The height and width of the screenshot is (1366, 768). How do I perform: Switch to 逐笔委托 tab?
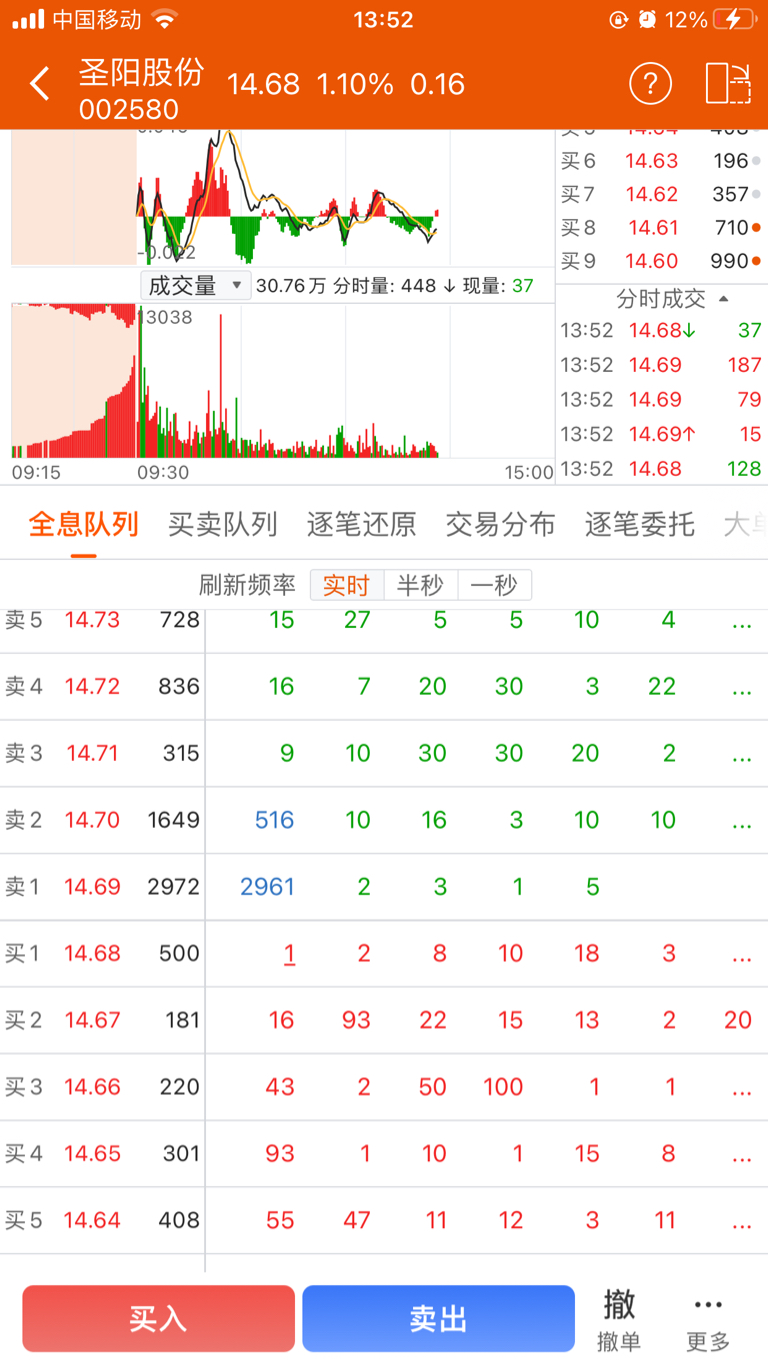pyautogui.click(x=639, y=524)
